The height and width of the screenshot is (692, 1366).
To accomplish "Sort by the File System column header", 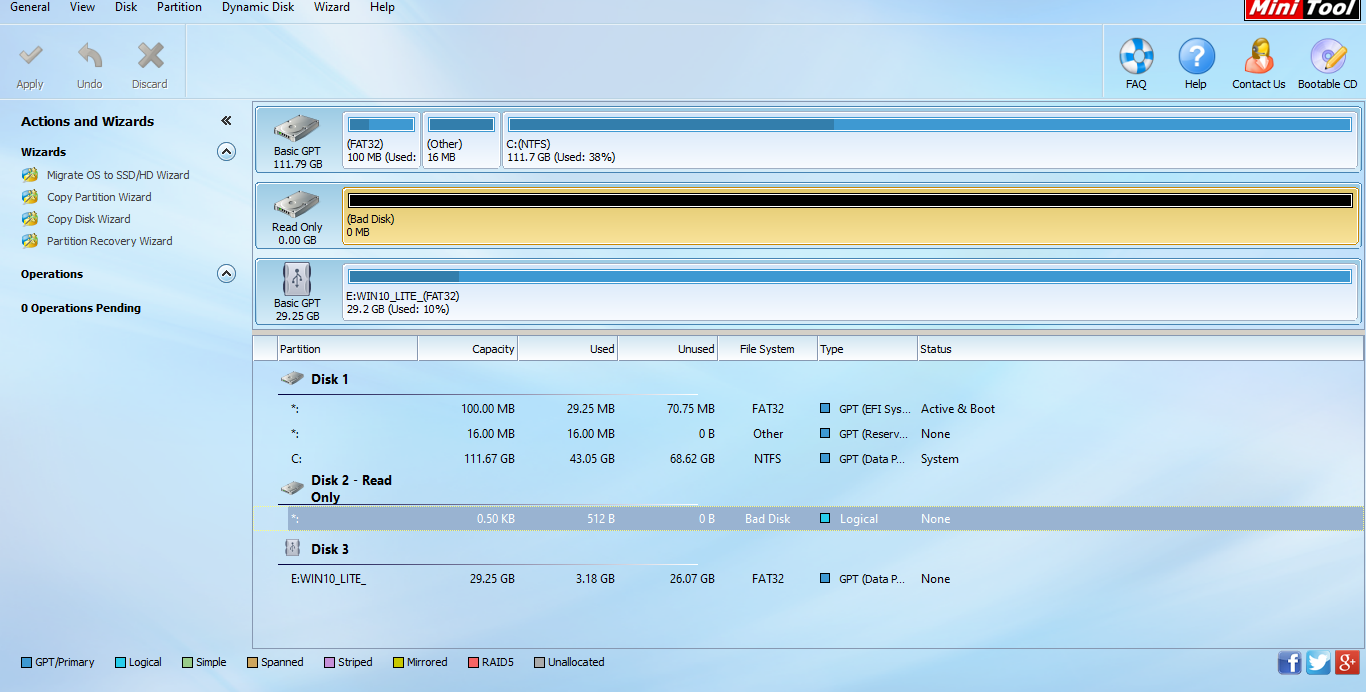I will click(x=767, y=349).
